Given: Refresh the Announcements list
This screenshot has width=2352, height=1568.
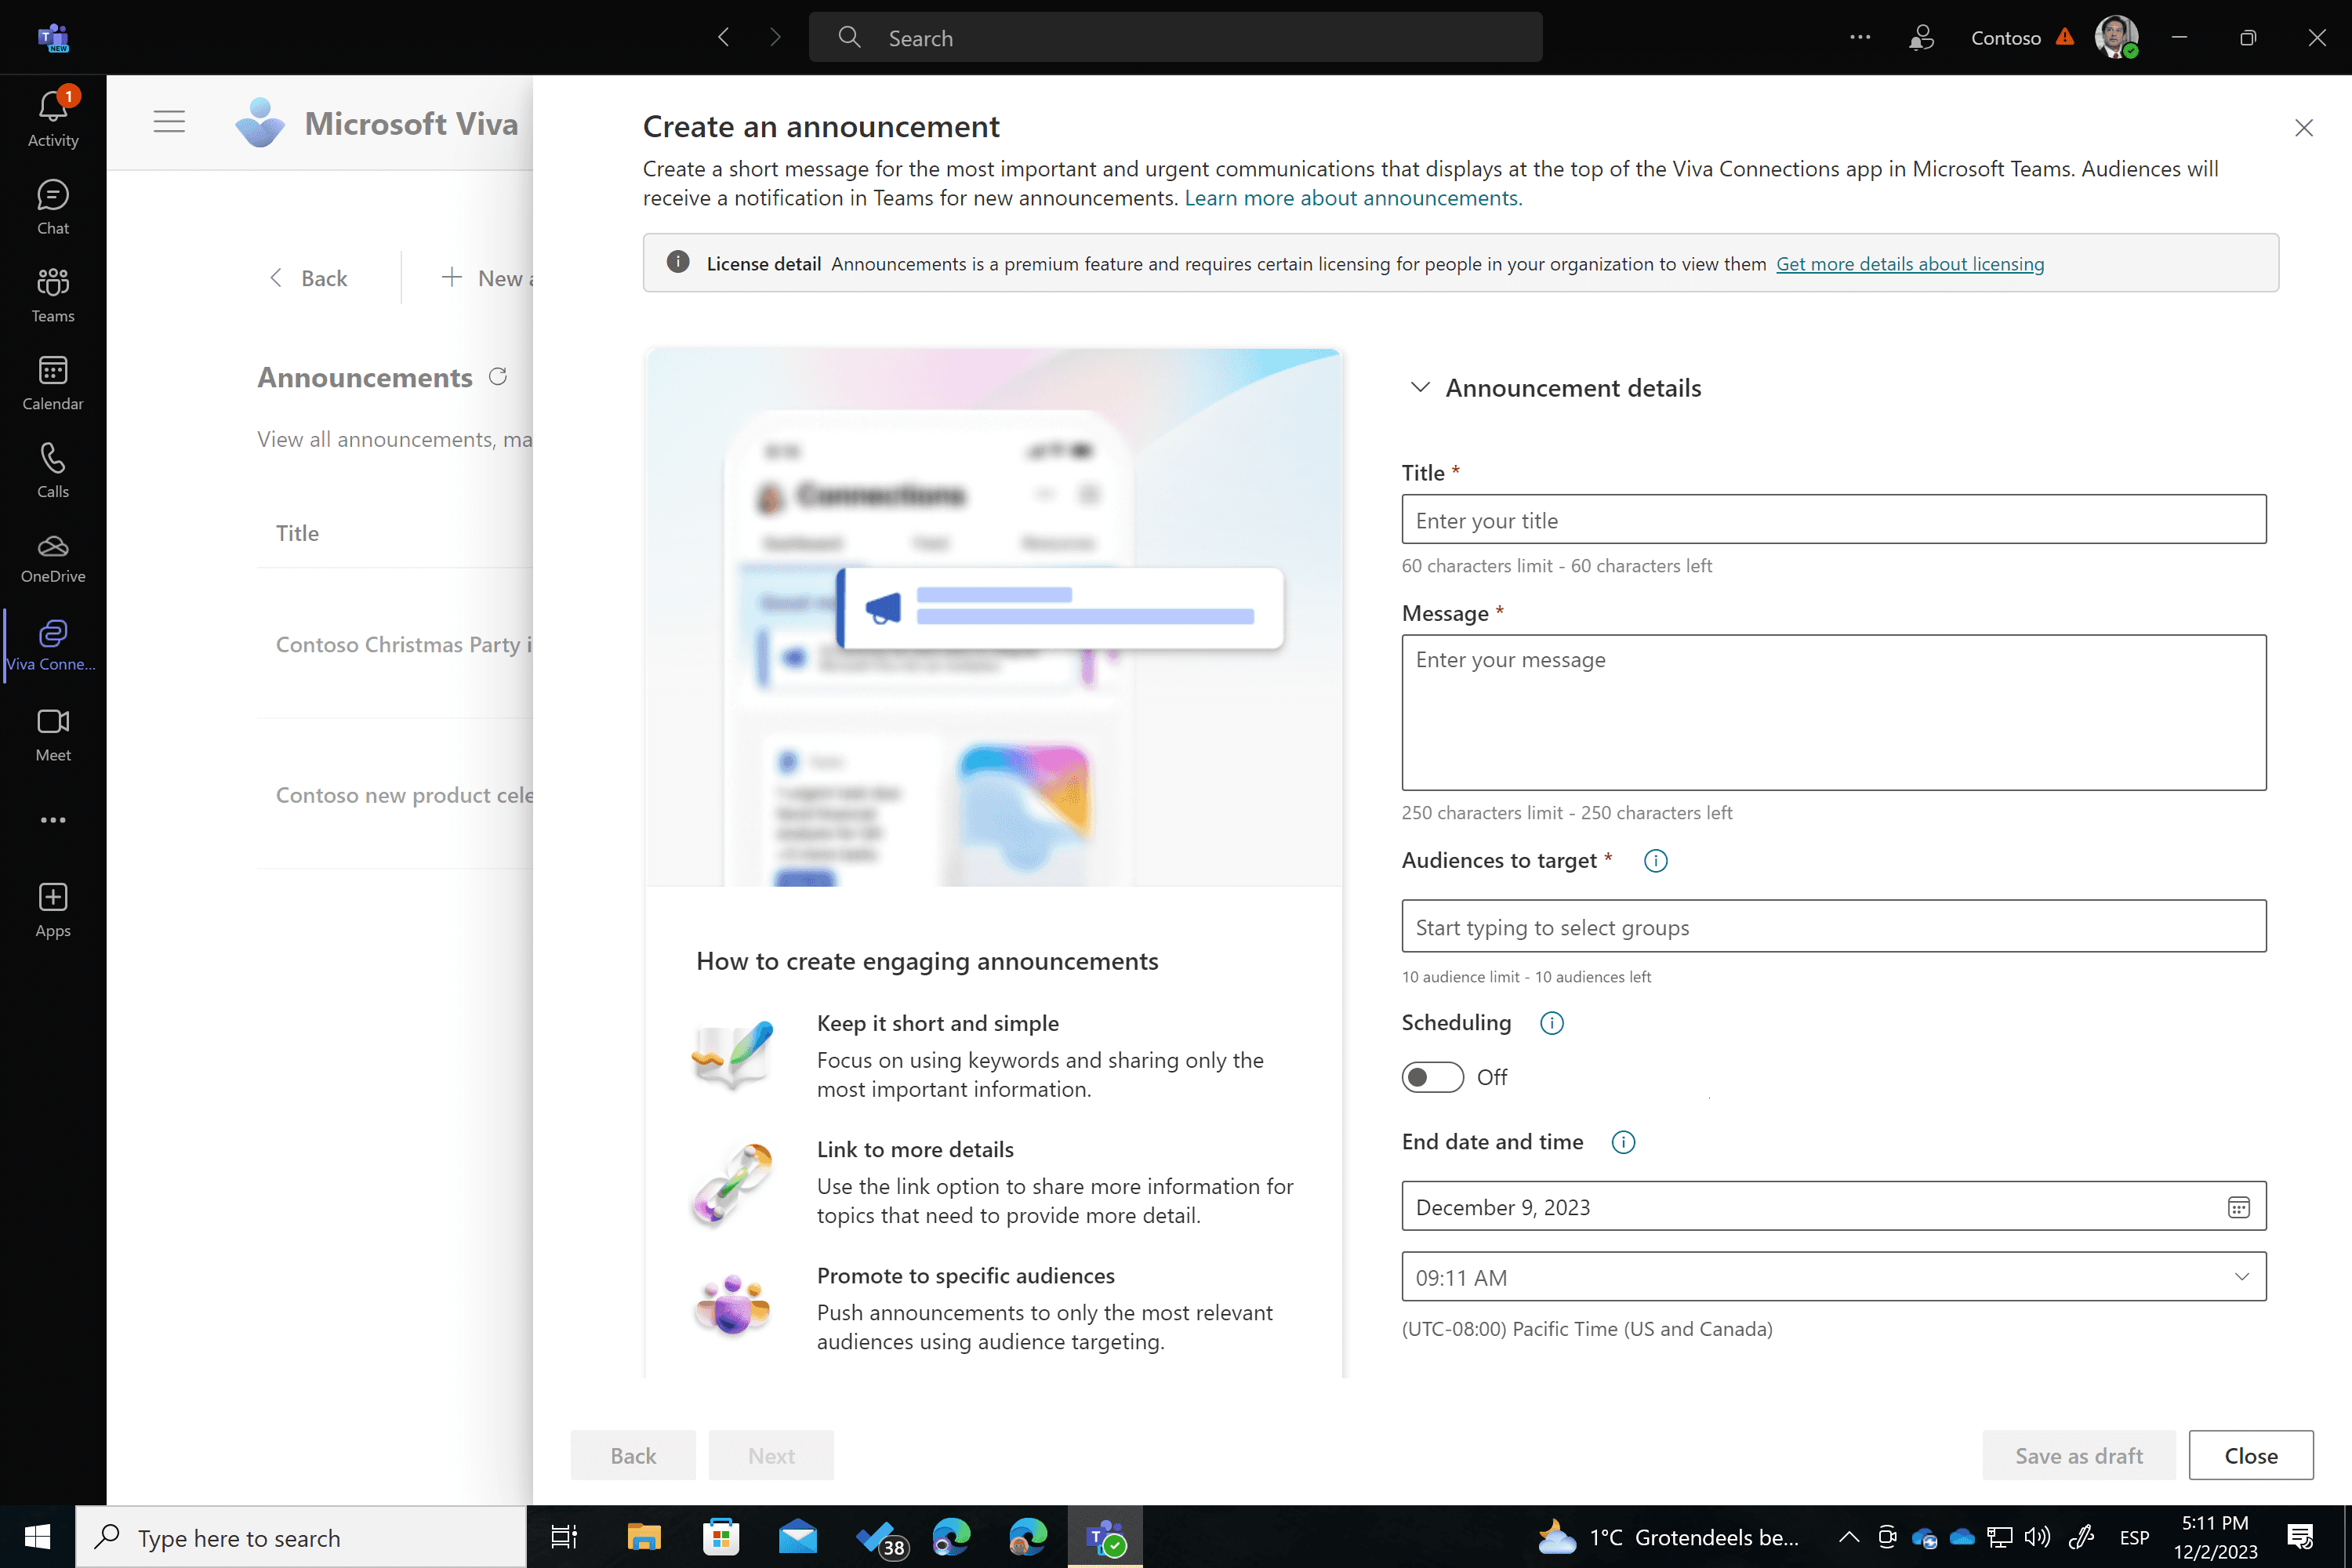Looking at the screenshot, I should coord(498,376).
